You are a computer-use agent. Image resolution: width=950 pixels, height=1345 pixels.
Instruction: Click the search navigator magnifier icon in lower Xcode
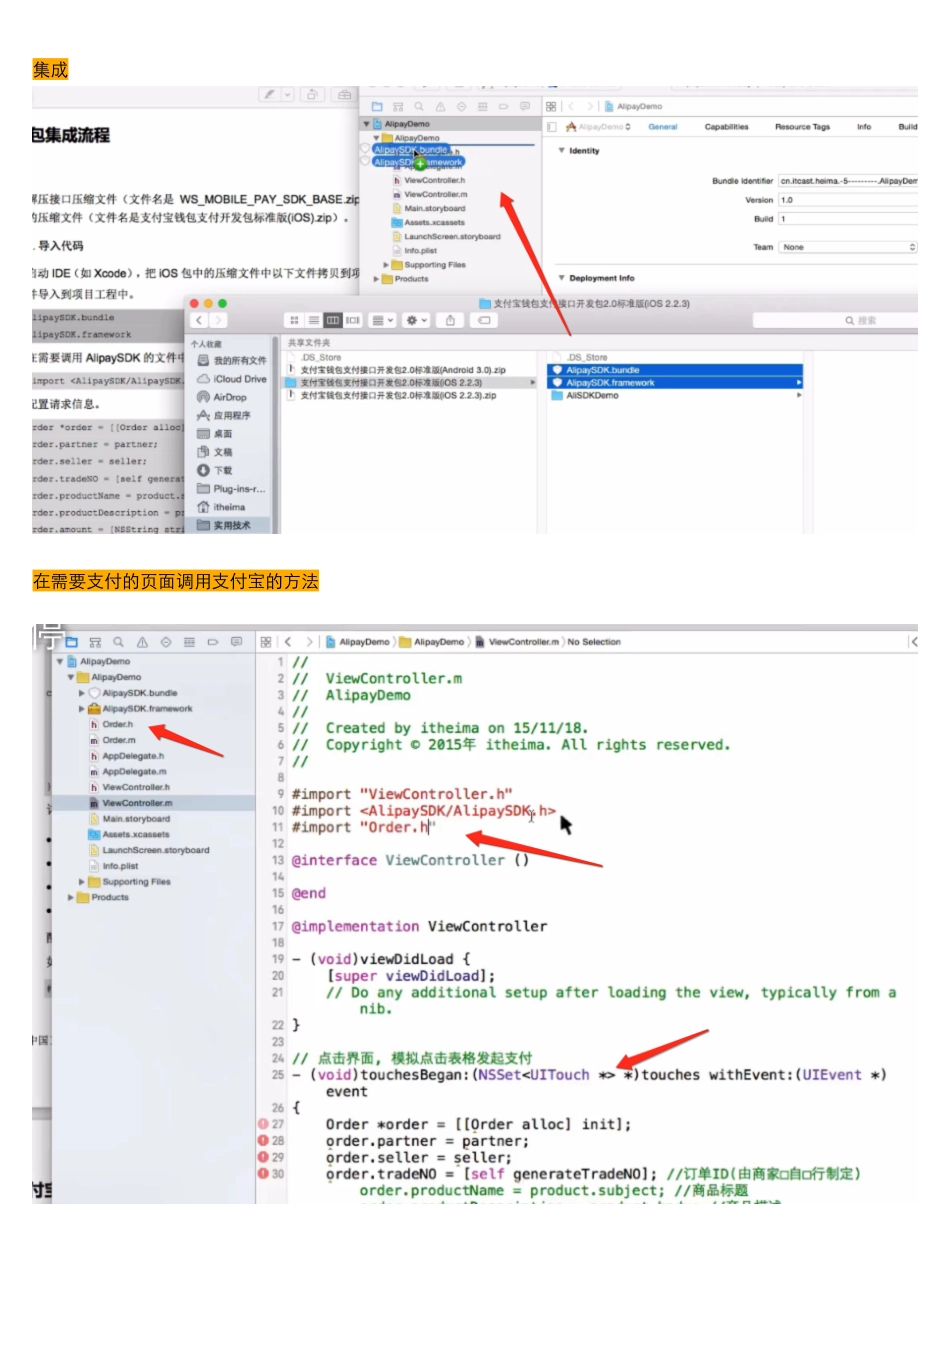pyautogui.click(x=118, y=642)
